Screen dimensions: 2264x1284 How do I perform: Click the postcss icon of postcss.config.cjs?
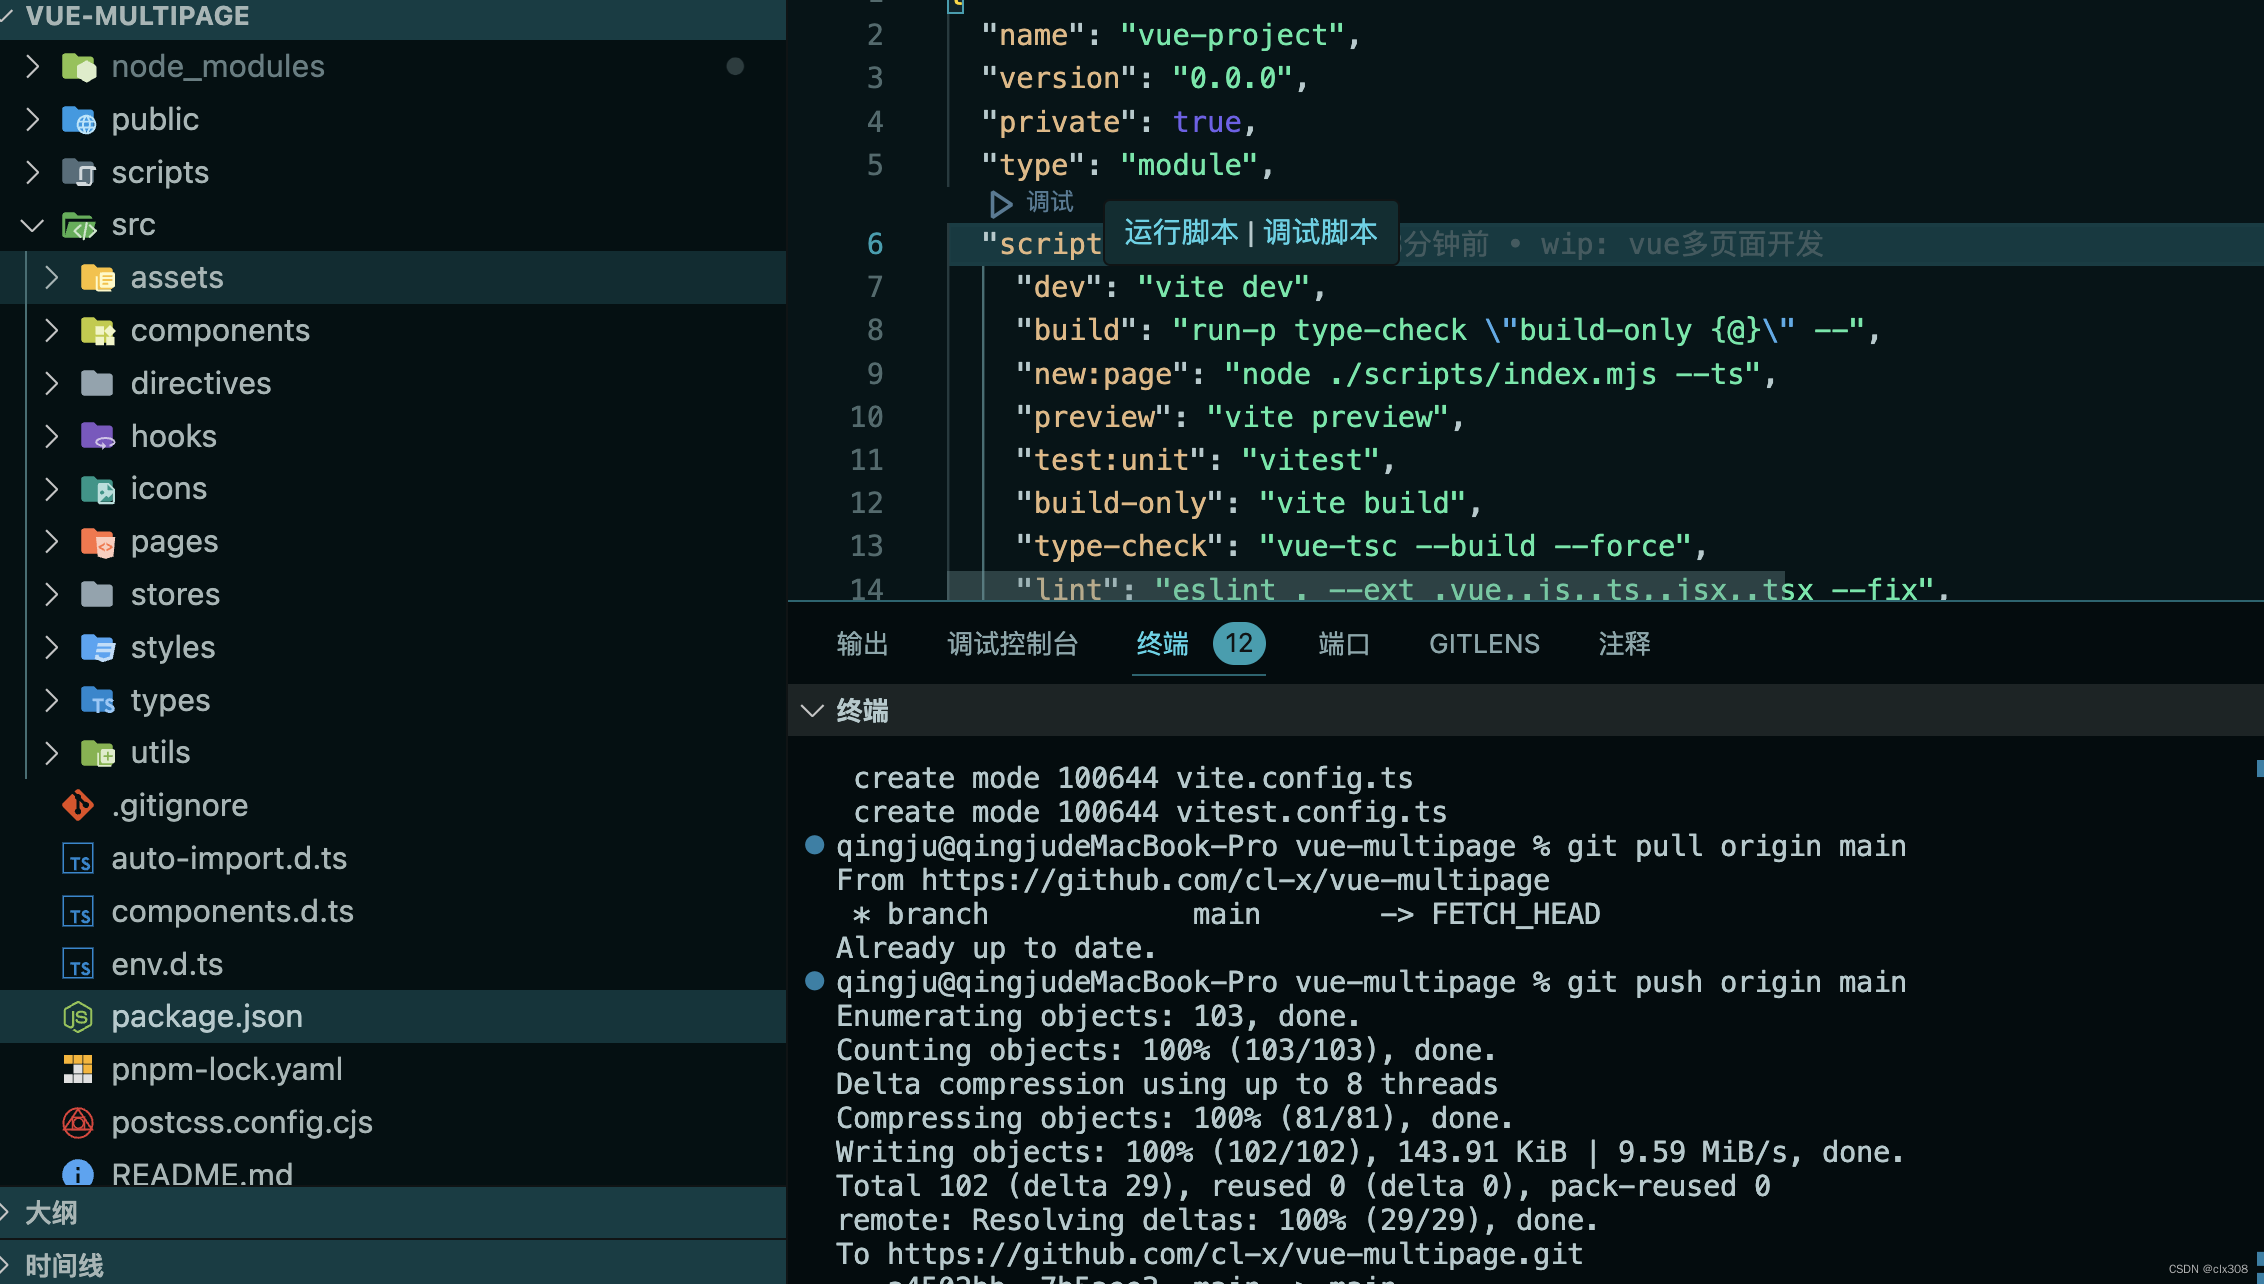click(x=78, y=1123)
